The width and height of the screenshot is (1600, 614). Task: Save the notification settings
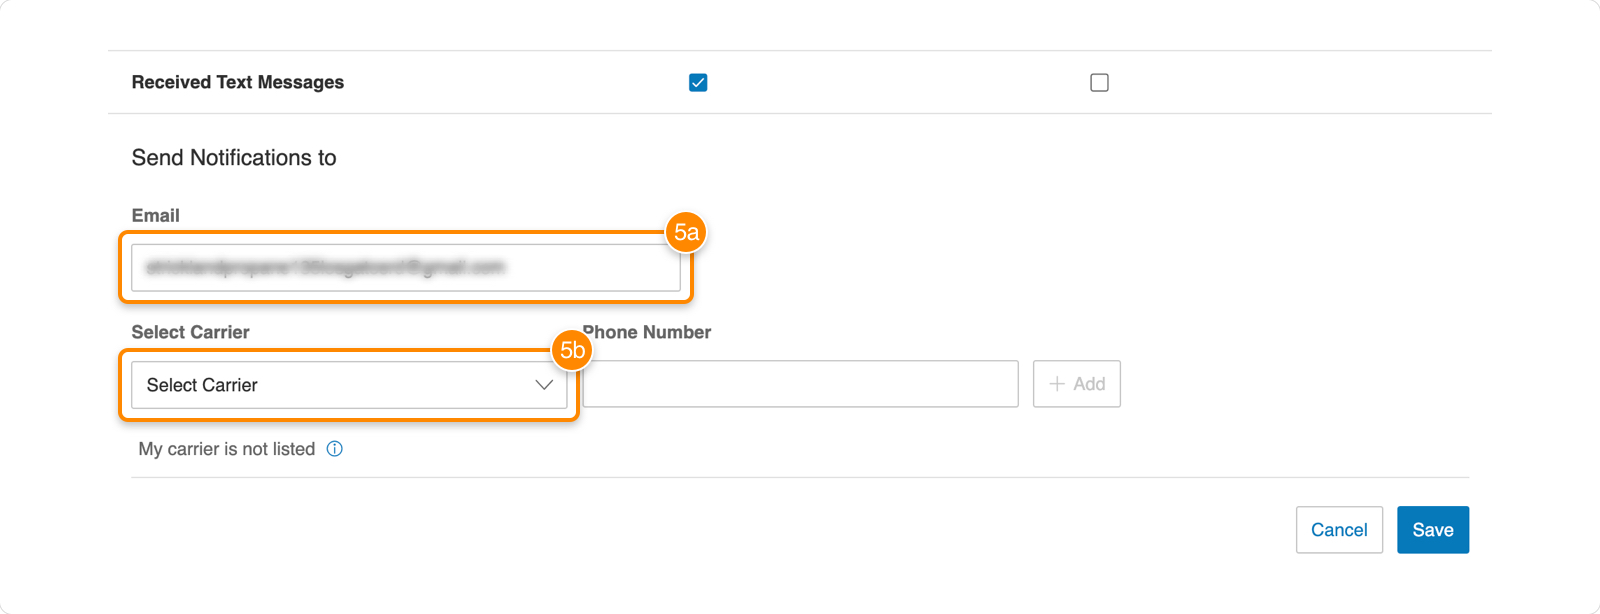[x=1433, y=529]
